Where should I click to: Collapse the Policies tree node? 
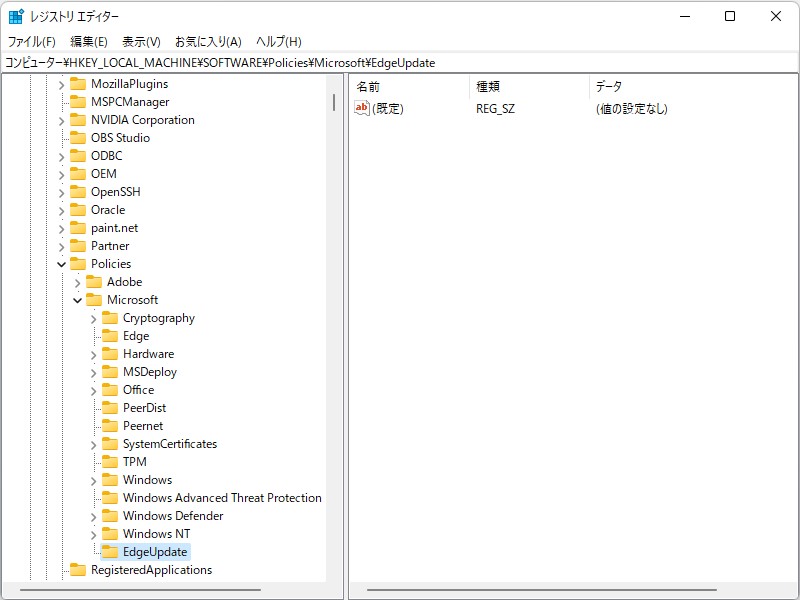click(60, 263)
